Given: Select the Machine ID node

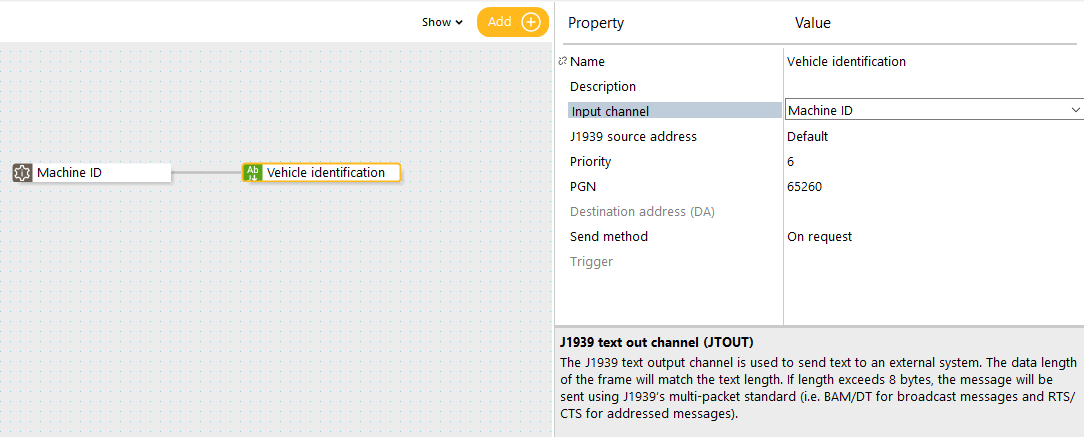Looking at the screenshot, I should [x=91, y=173].
